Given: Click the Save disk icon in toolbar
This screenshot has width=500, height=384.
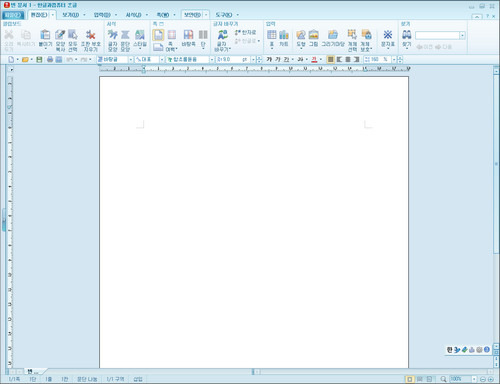Looking at the screenshot, I should coord(39,59).
